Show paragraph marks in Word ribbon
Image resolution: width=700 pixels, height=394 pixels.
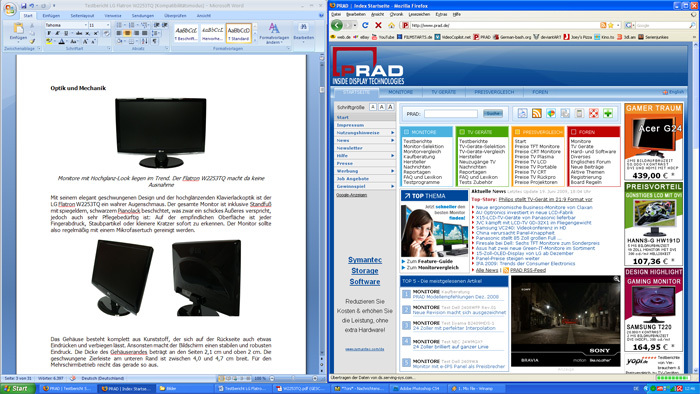pyautogui.click(x=154, y=41)
